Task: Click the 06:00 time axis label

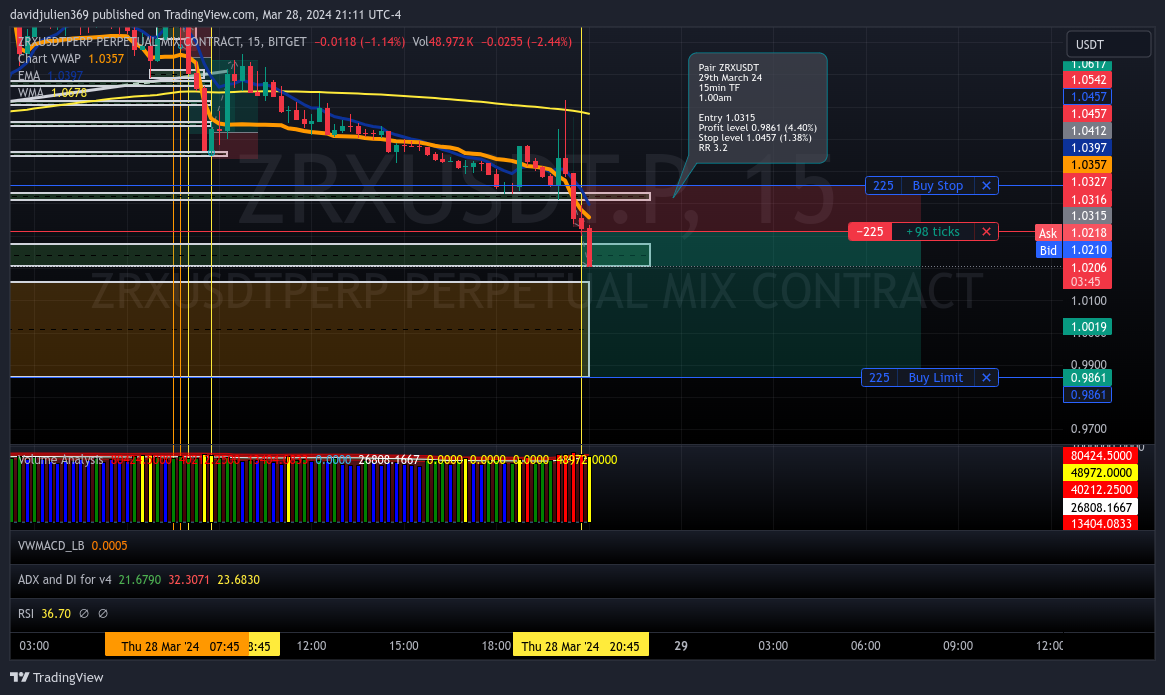Action: click(x=866, y=646)
